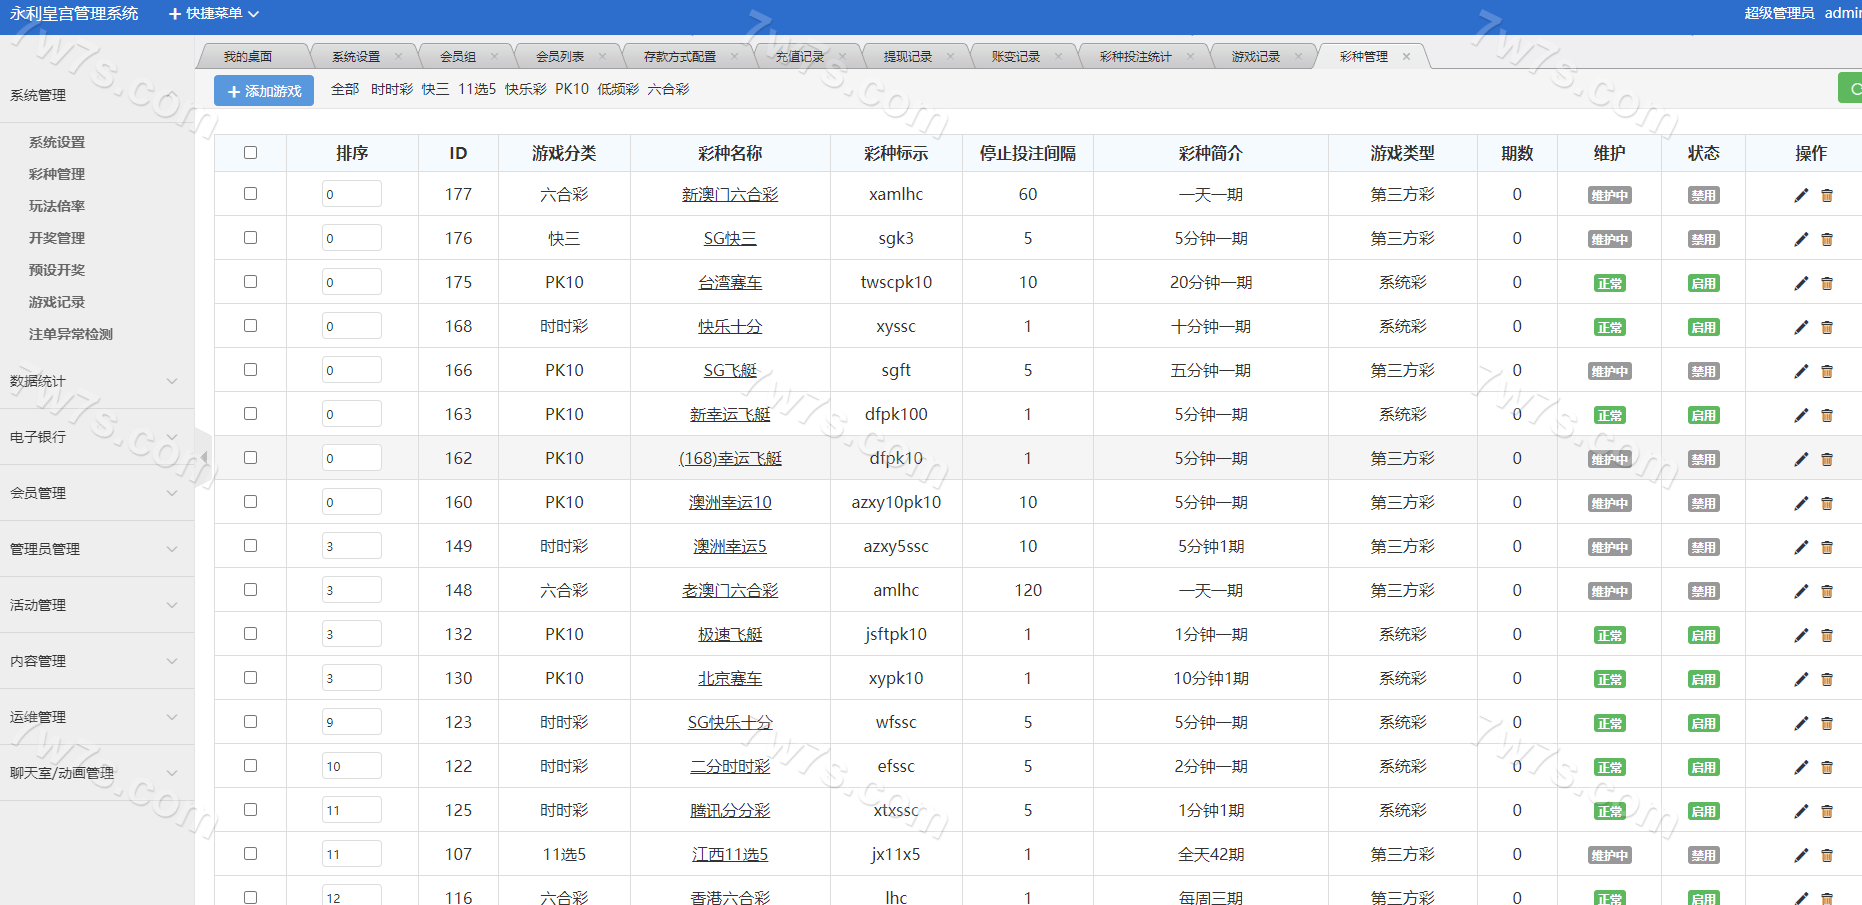Click edit pencil for 新澳门六合彩 row
Screen dimensions: 1862x905
[1801, 195]
